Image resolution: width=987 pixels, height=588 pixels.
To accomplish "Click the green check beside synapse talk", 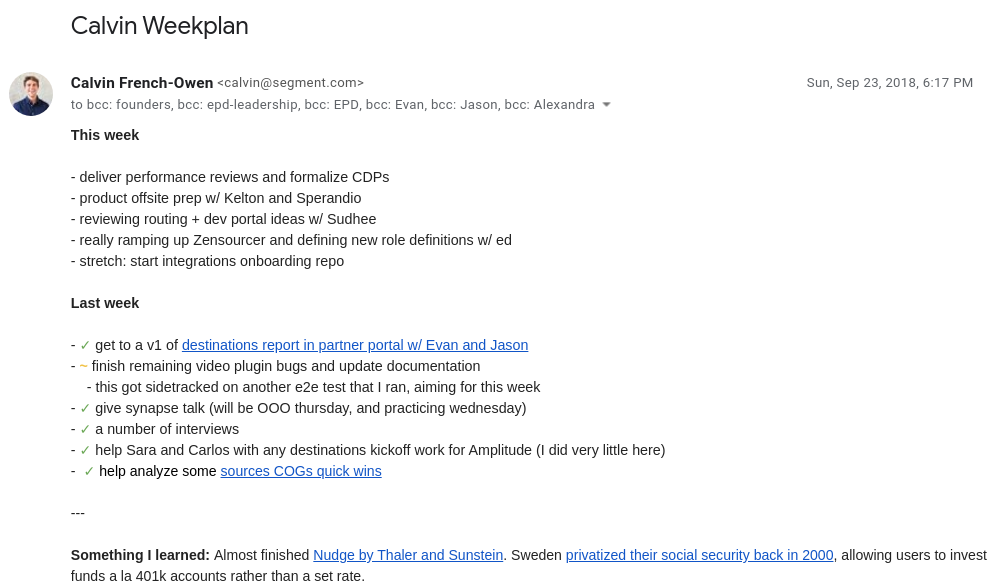I will (x=85, y=409).
